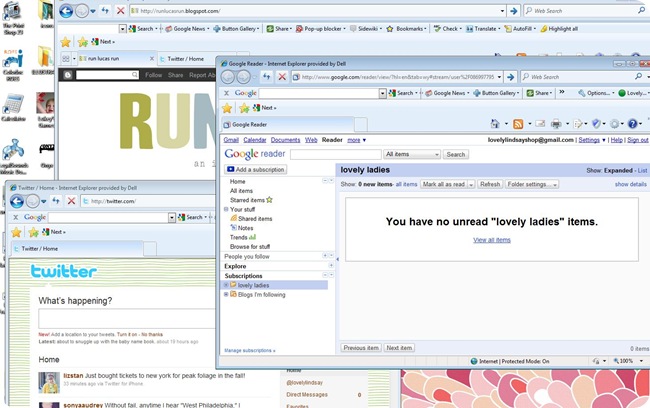Click Previous item button
This screenshot has width=650, height=408.
coord(361,348)
